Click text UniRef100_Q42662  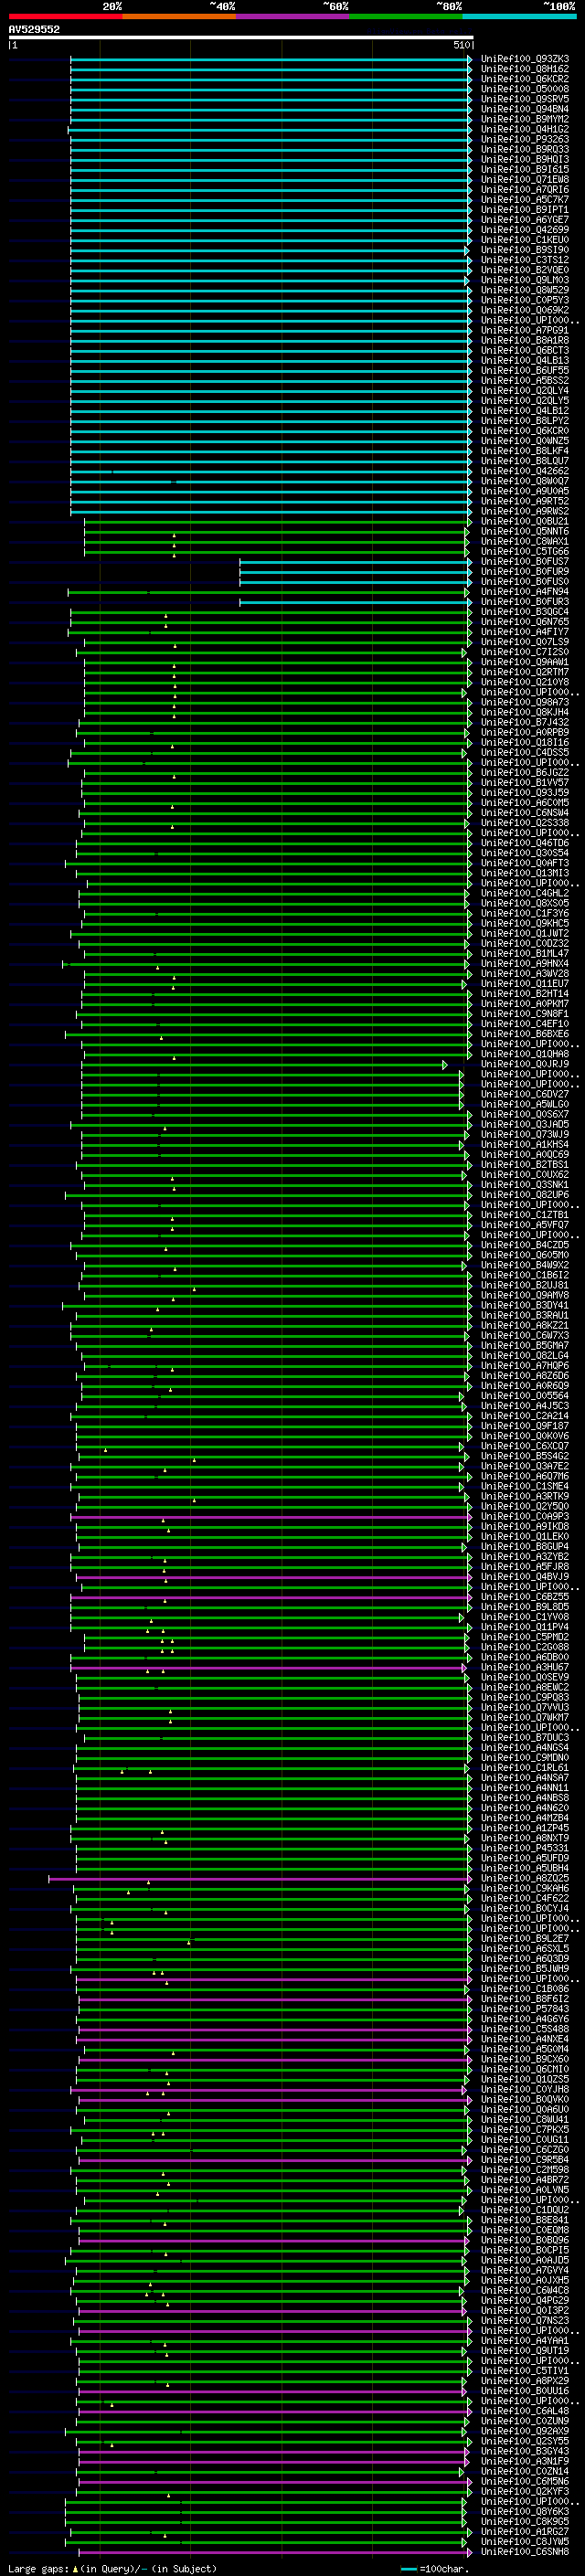coord(525,471)
